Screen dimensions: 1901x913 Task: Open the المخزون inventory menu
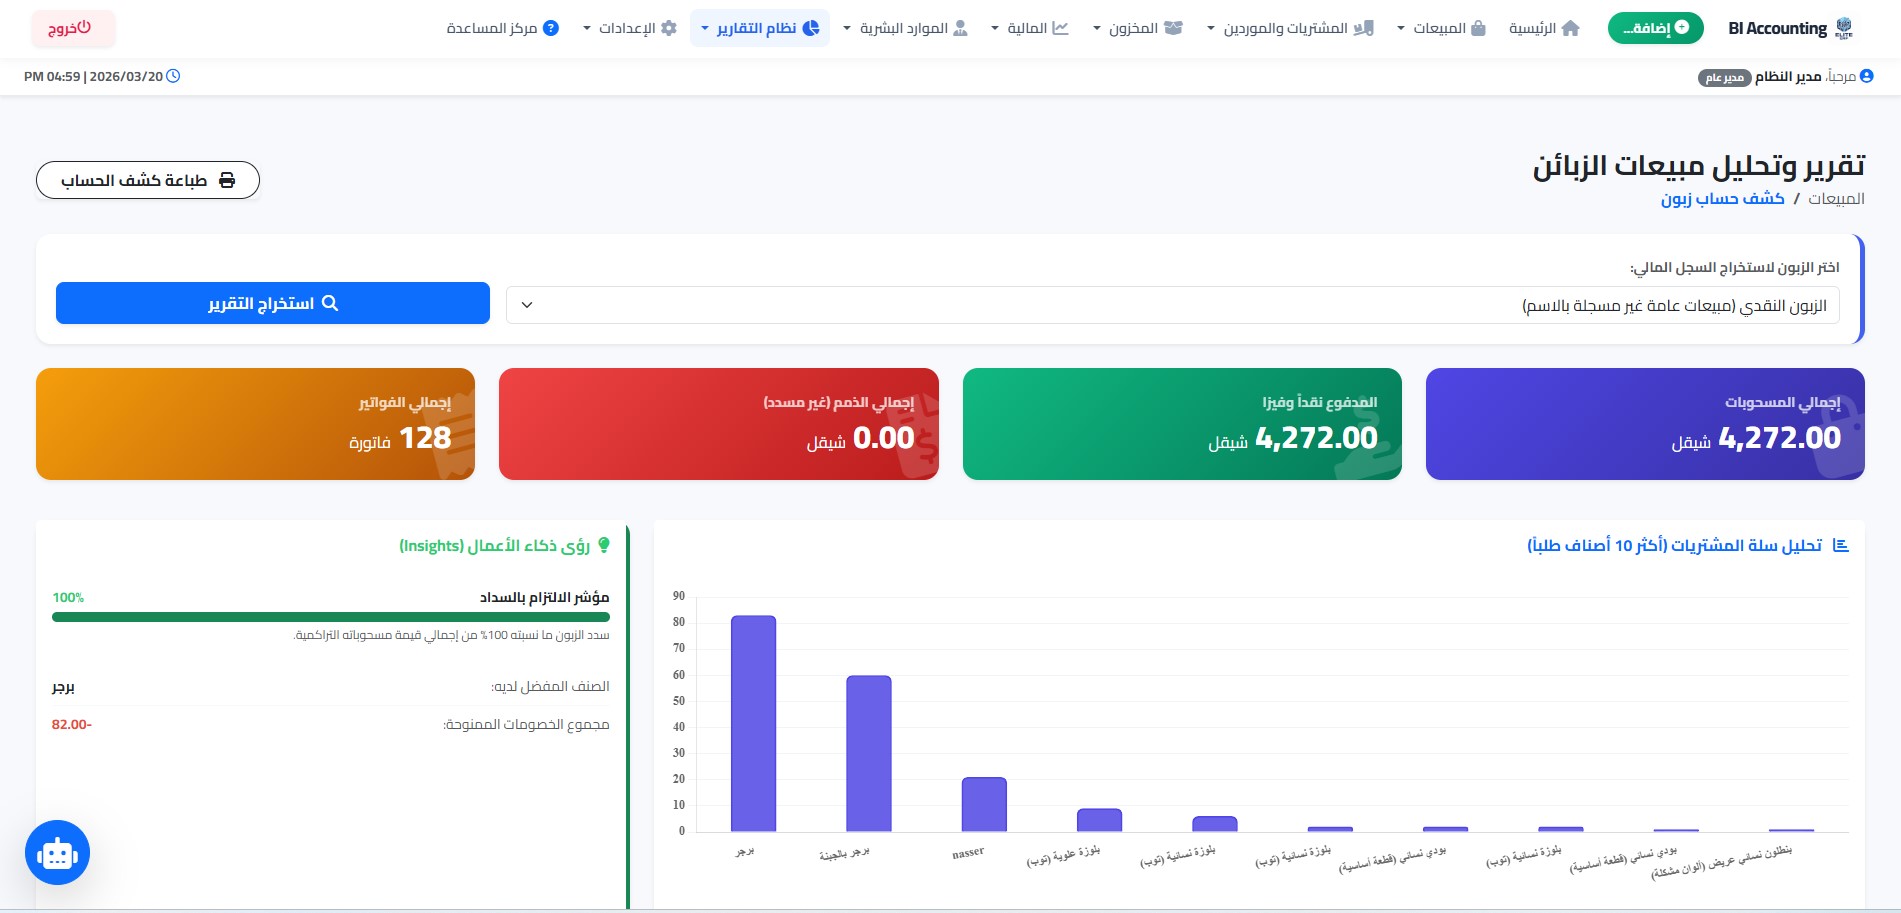click(x=1137, y=28)
